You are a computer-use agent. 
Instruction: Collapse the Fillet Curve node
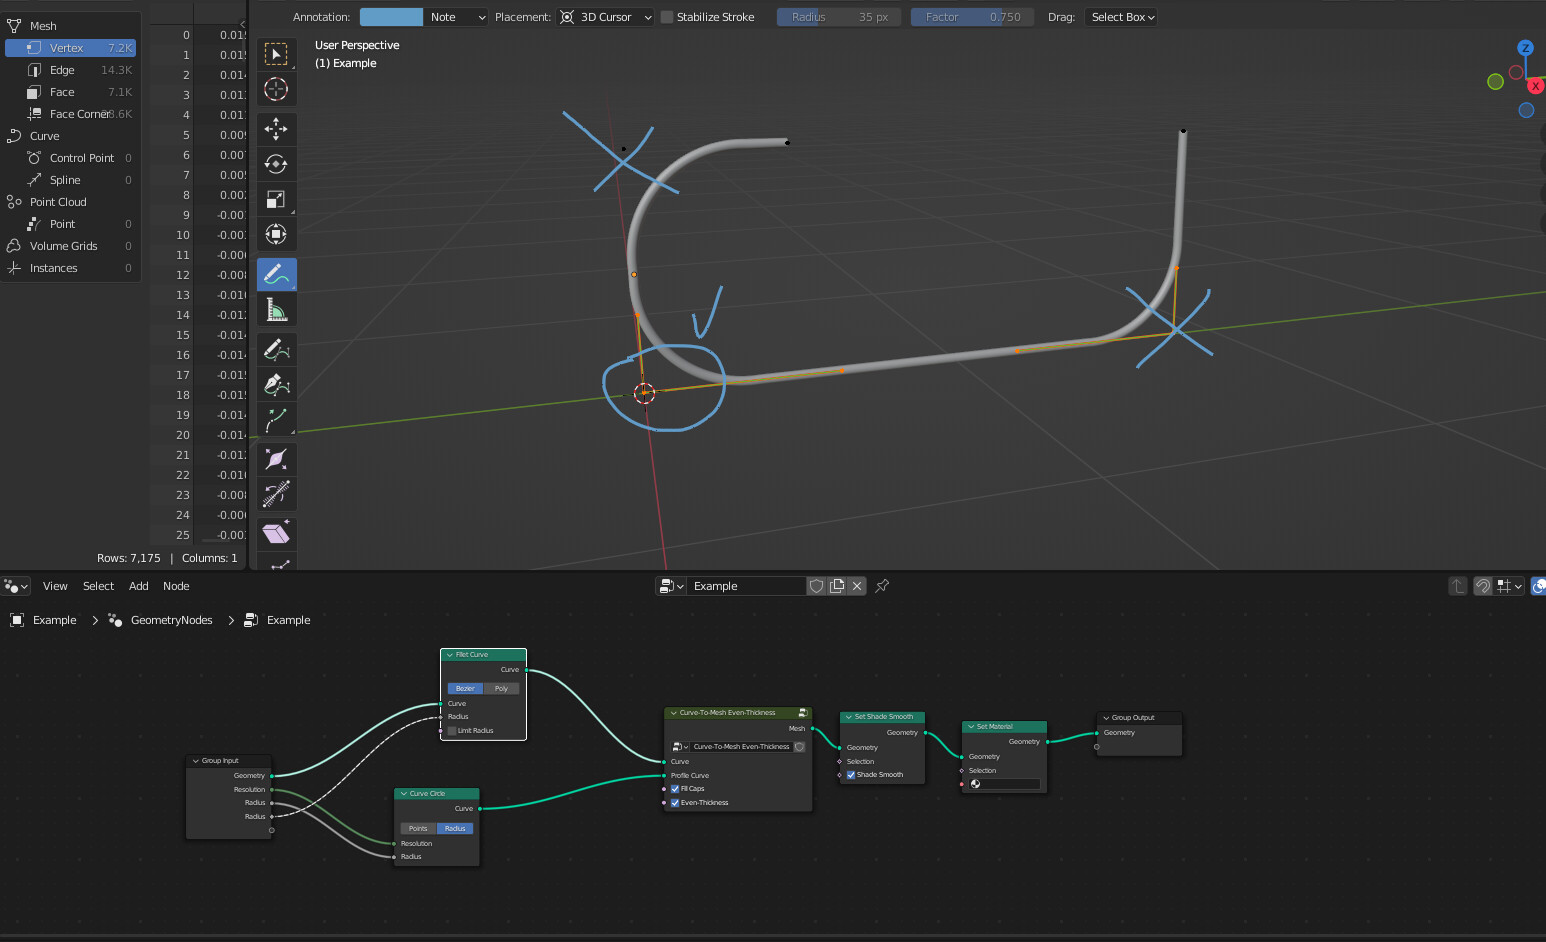[450, 655]
